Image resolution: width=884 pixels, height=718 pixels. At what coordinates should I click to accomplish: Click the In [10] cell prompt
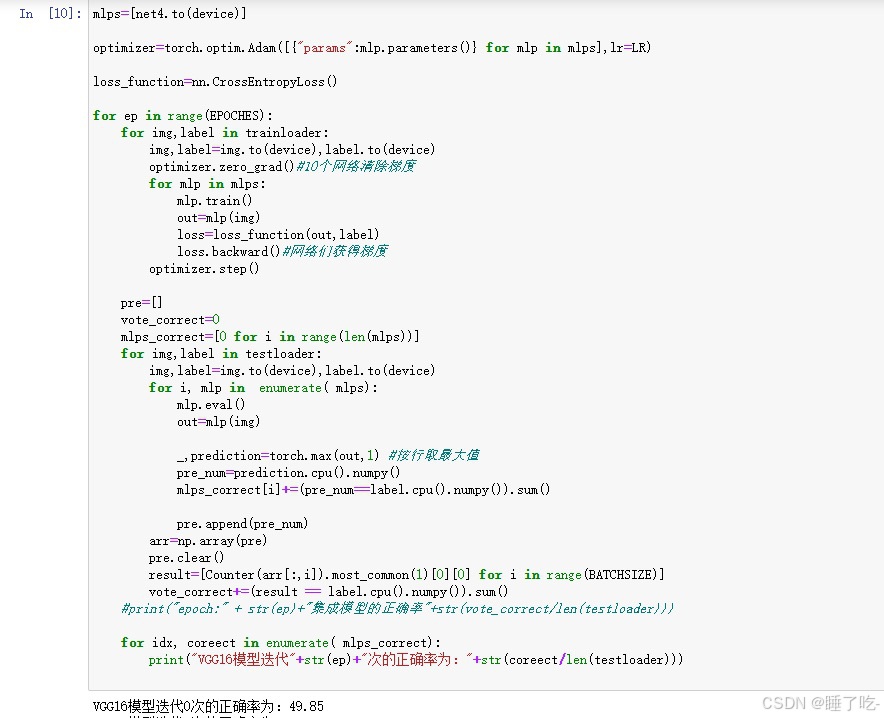pos(50,14)
